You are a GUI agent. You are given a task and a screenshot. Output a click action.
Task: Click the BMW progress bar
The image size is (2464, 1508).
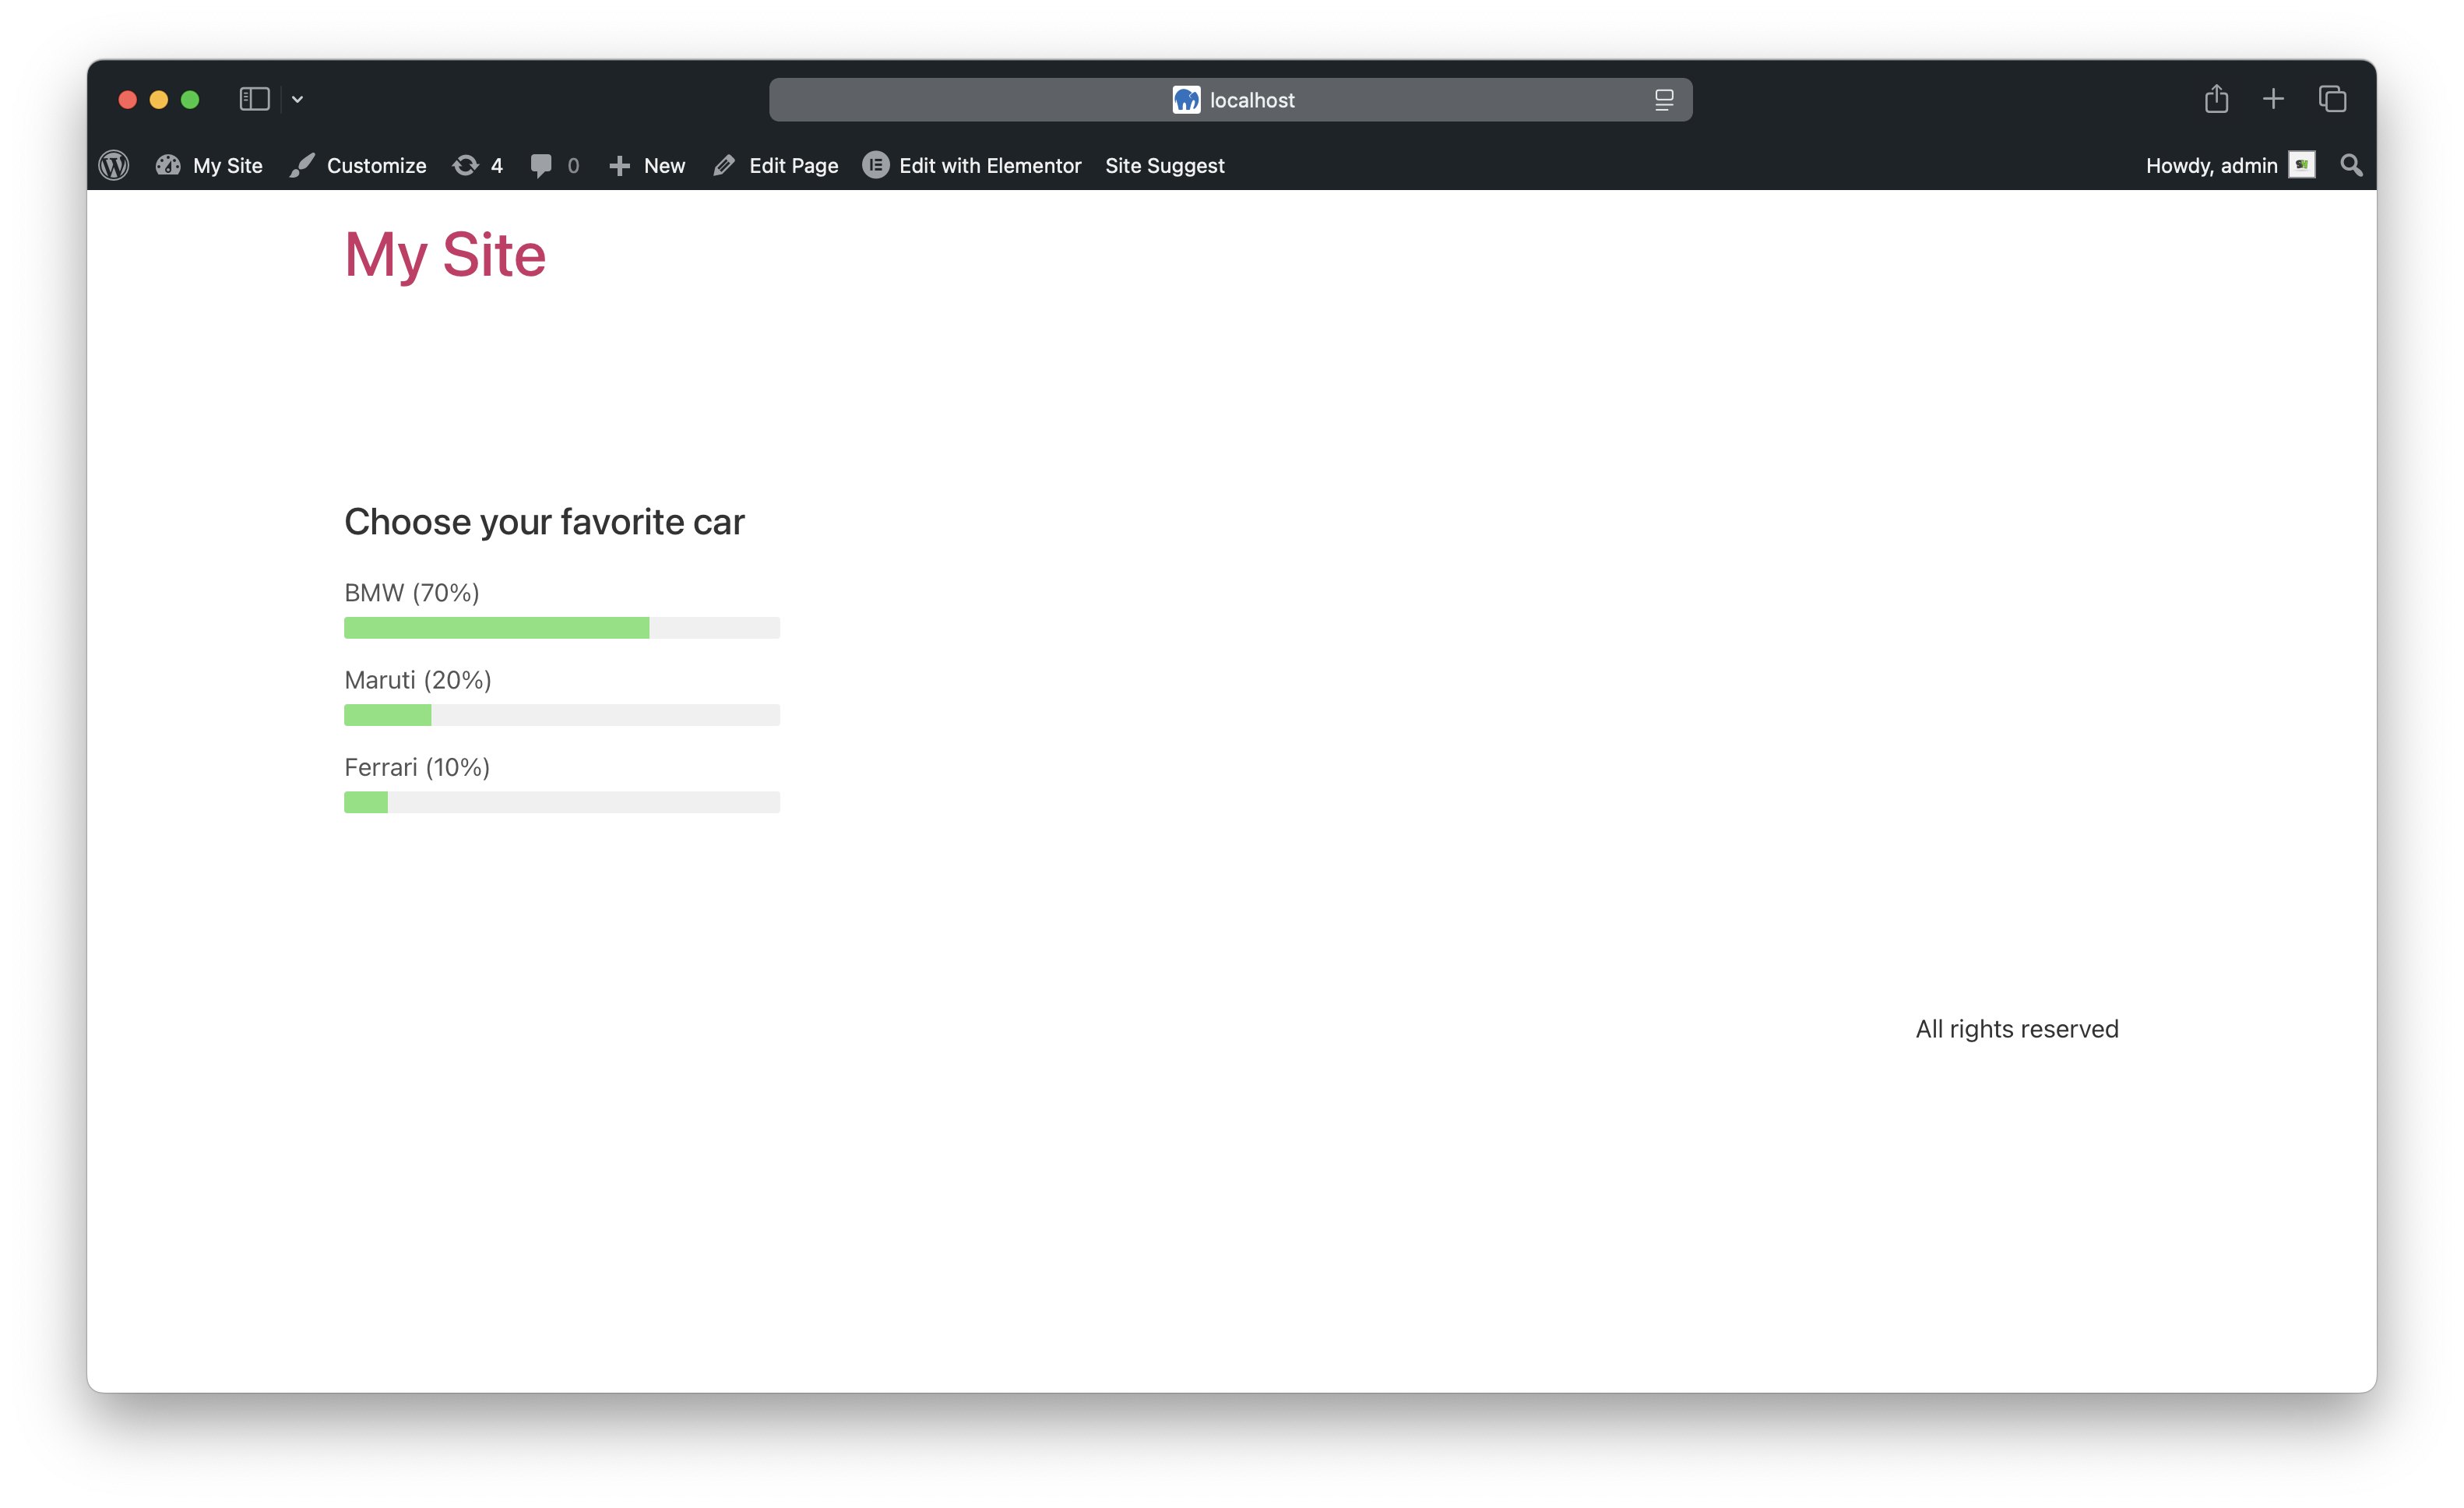click(562, 627)
